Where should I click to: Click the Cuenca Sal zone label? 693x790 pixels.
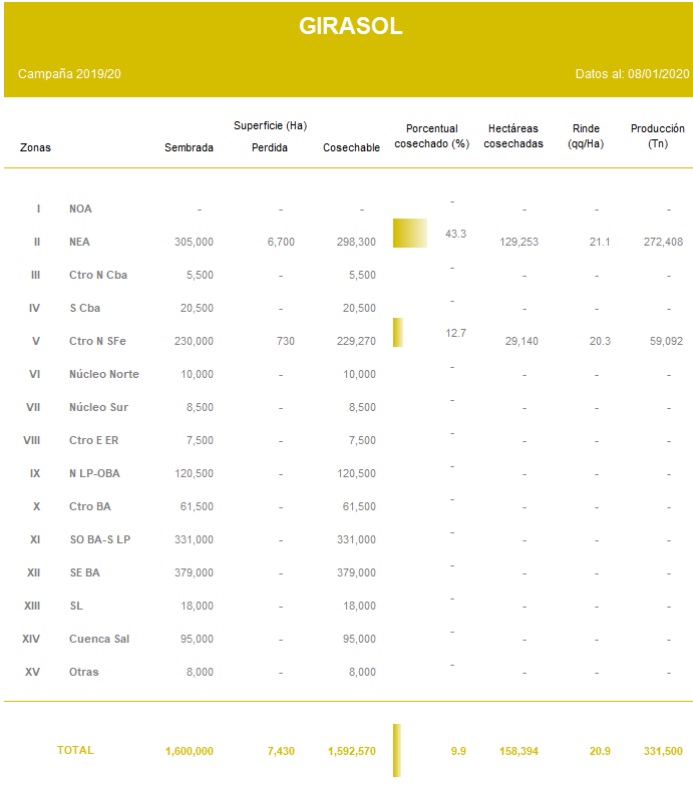pos(99,639)
